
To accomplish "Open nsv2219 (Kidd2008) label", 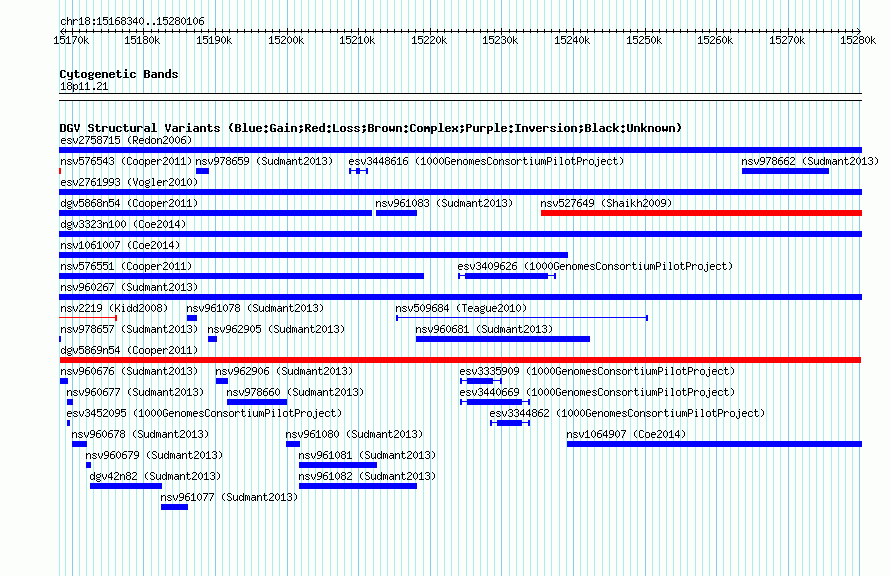I will (x=114, y=308).
